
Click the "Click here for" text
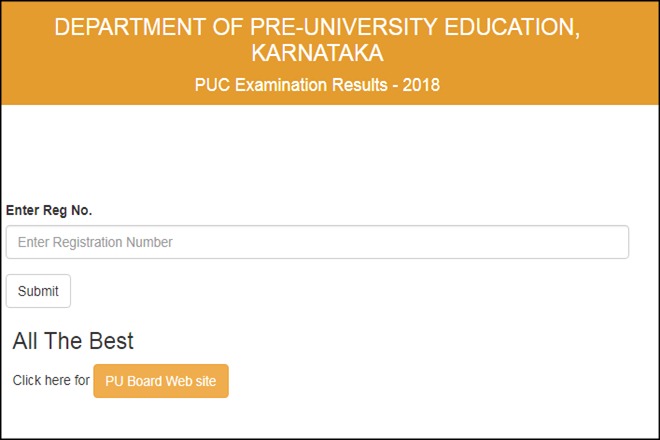point(51,381)
